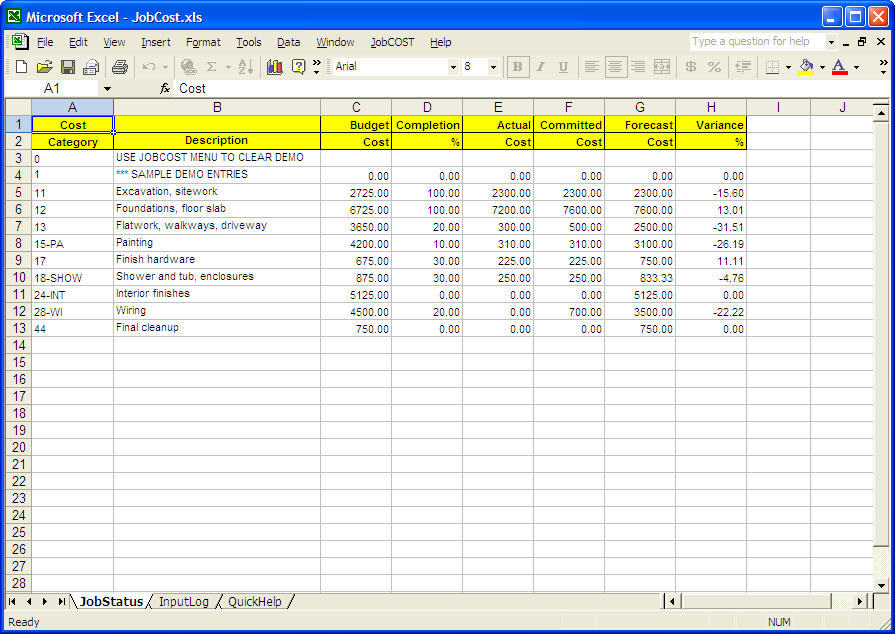Viewport: 895px width, 634px height.
Task: Open the File menu
Action: point(45,42)
